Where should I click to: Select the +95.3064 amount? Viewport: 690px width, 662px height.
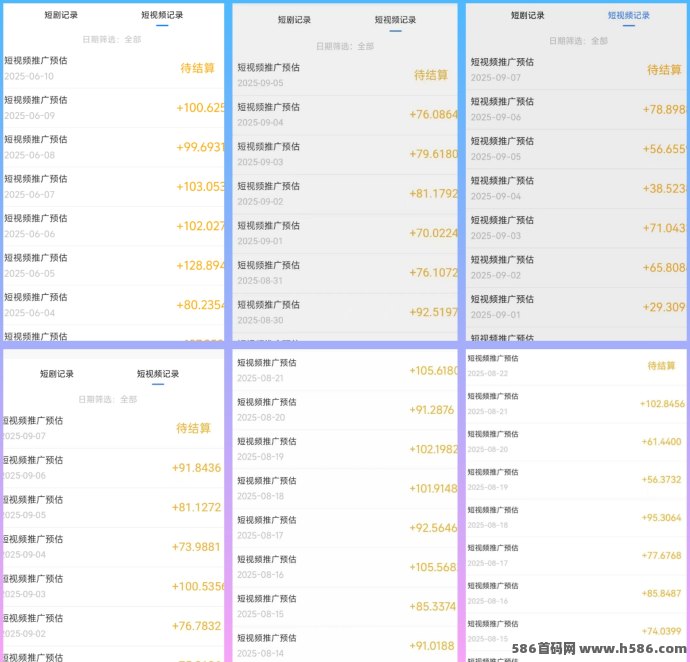click(661, 518)
